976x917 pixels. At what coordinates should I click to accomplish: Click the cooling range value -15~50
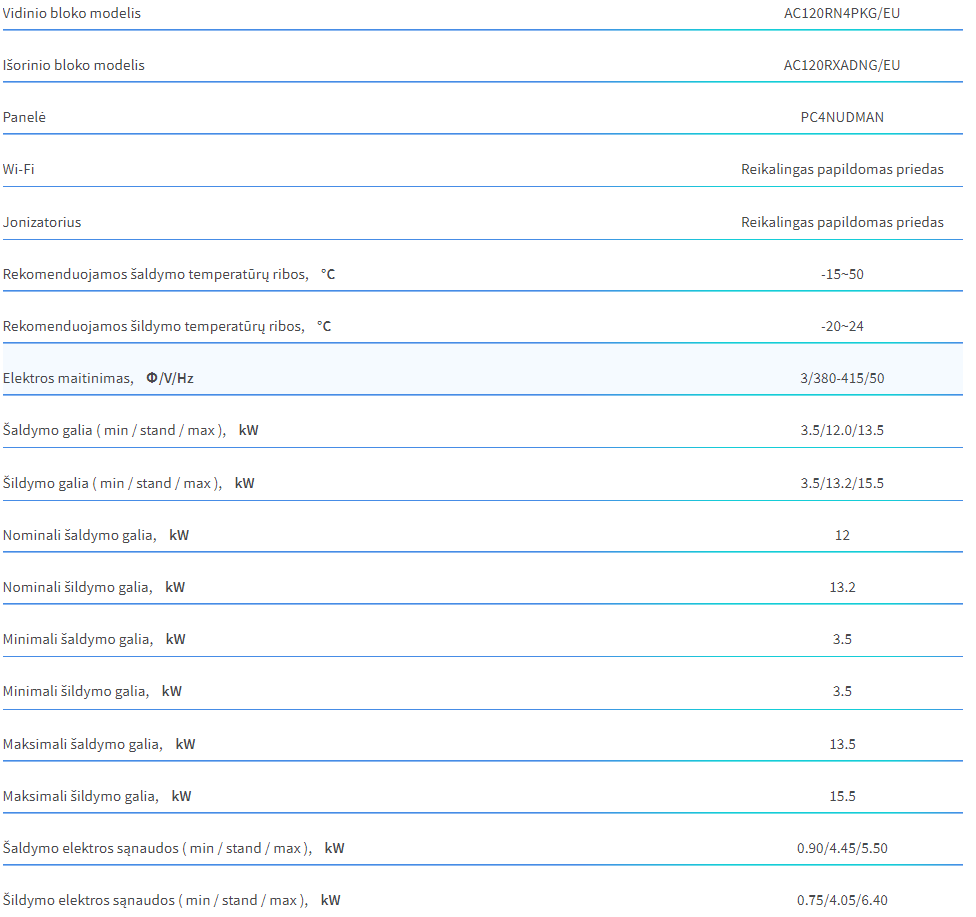pyautogui.click(x=842, y=275)
